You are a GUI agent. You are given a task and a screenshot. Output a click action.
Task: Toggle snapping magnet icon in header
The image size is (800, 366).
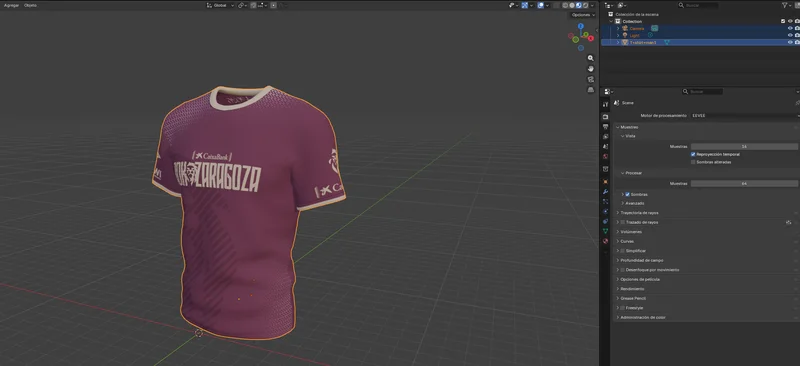coord(253,5)
